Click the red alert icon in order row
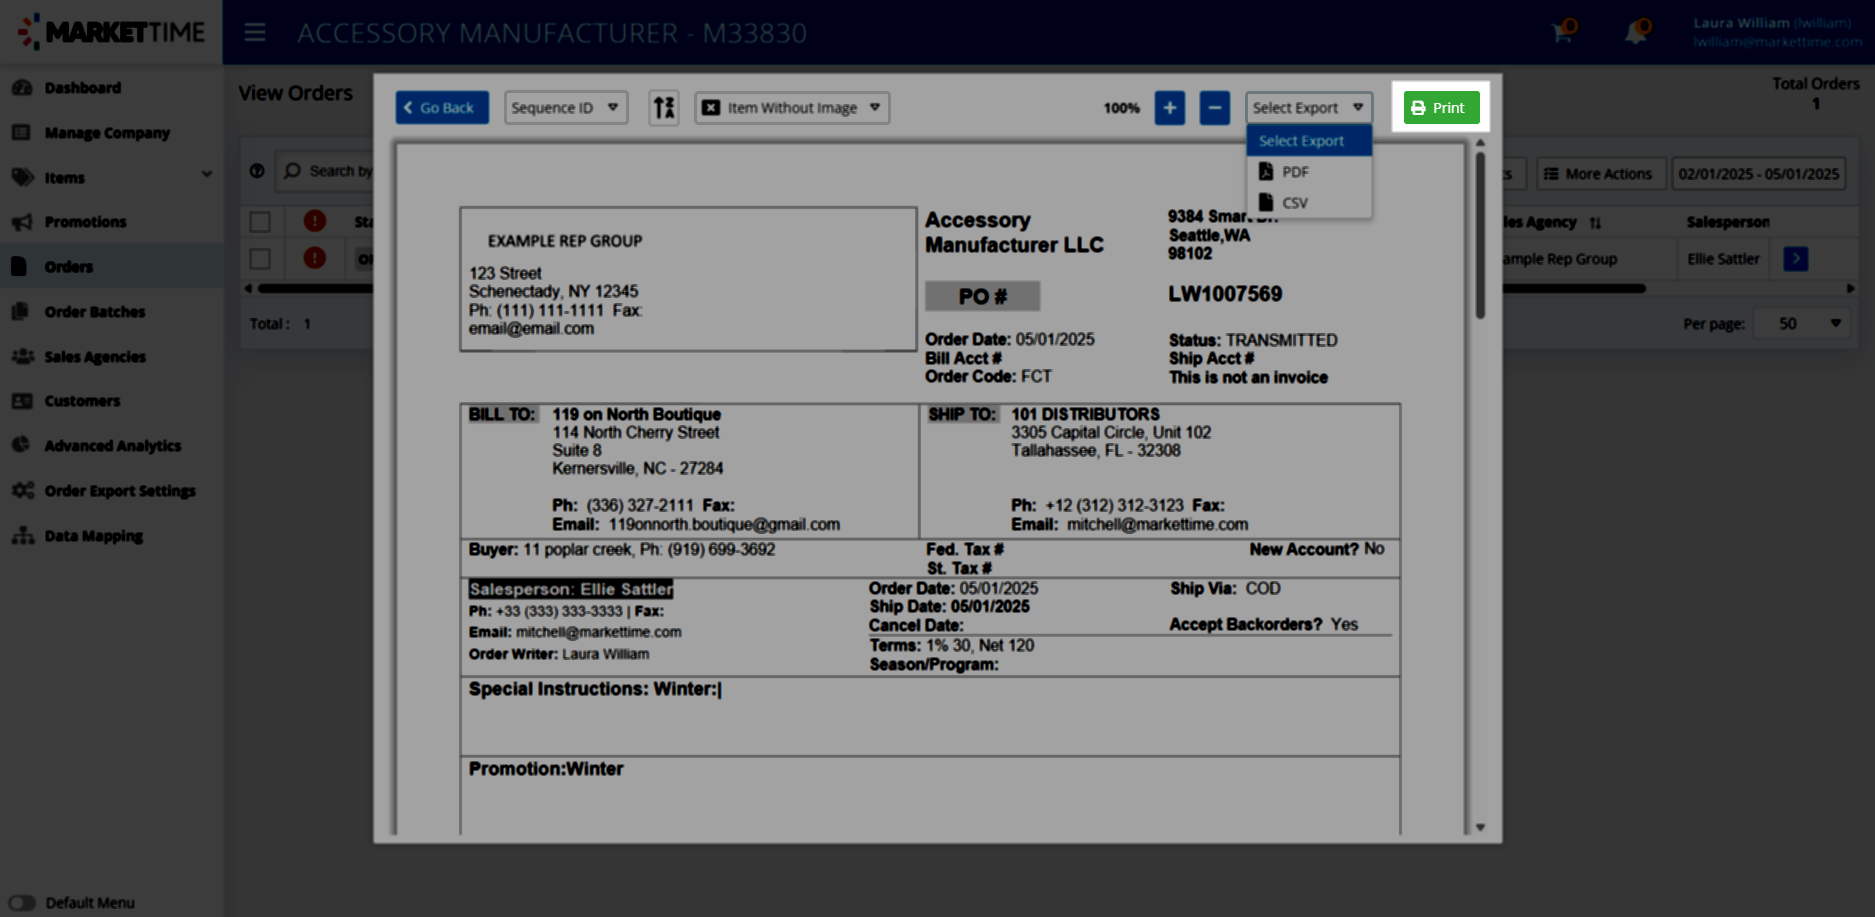Screen dimensions: 1875x917 [315, 258]
